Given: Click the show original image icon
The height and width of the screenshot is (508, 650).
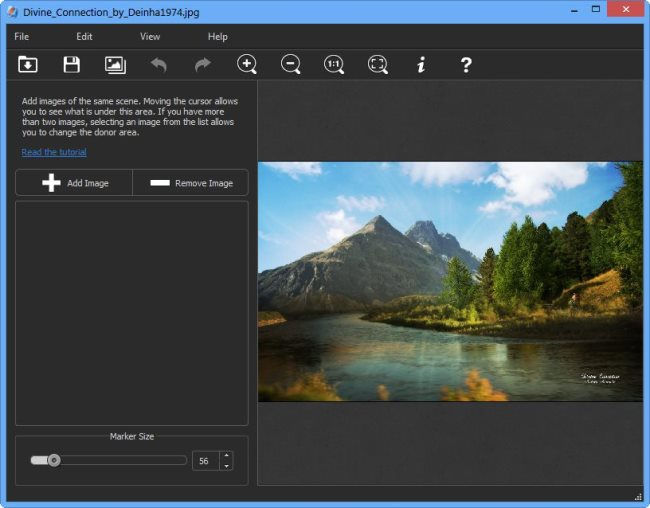Looking at the screenshot, I should tap(115, 65).
